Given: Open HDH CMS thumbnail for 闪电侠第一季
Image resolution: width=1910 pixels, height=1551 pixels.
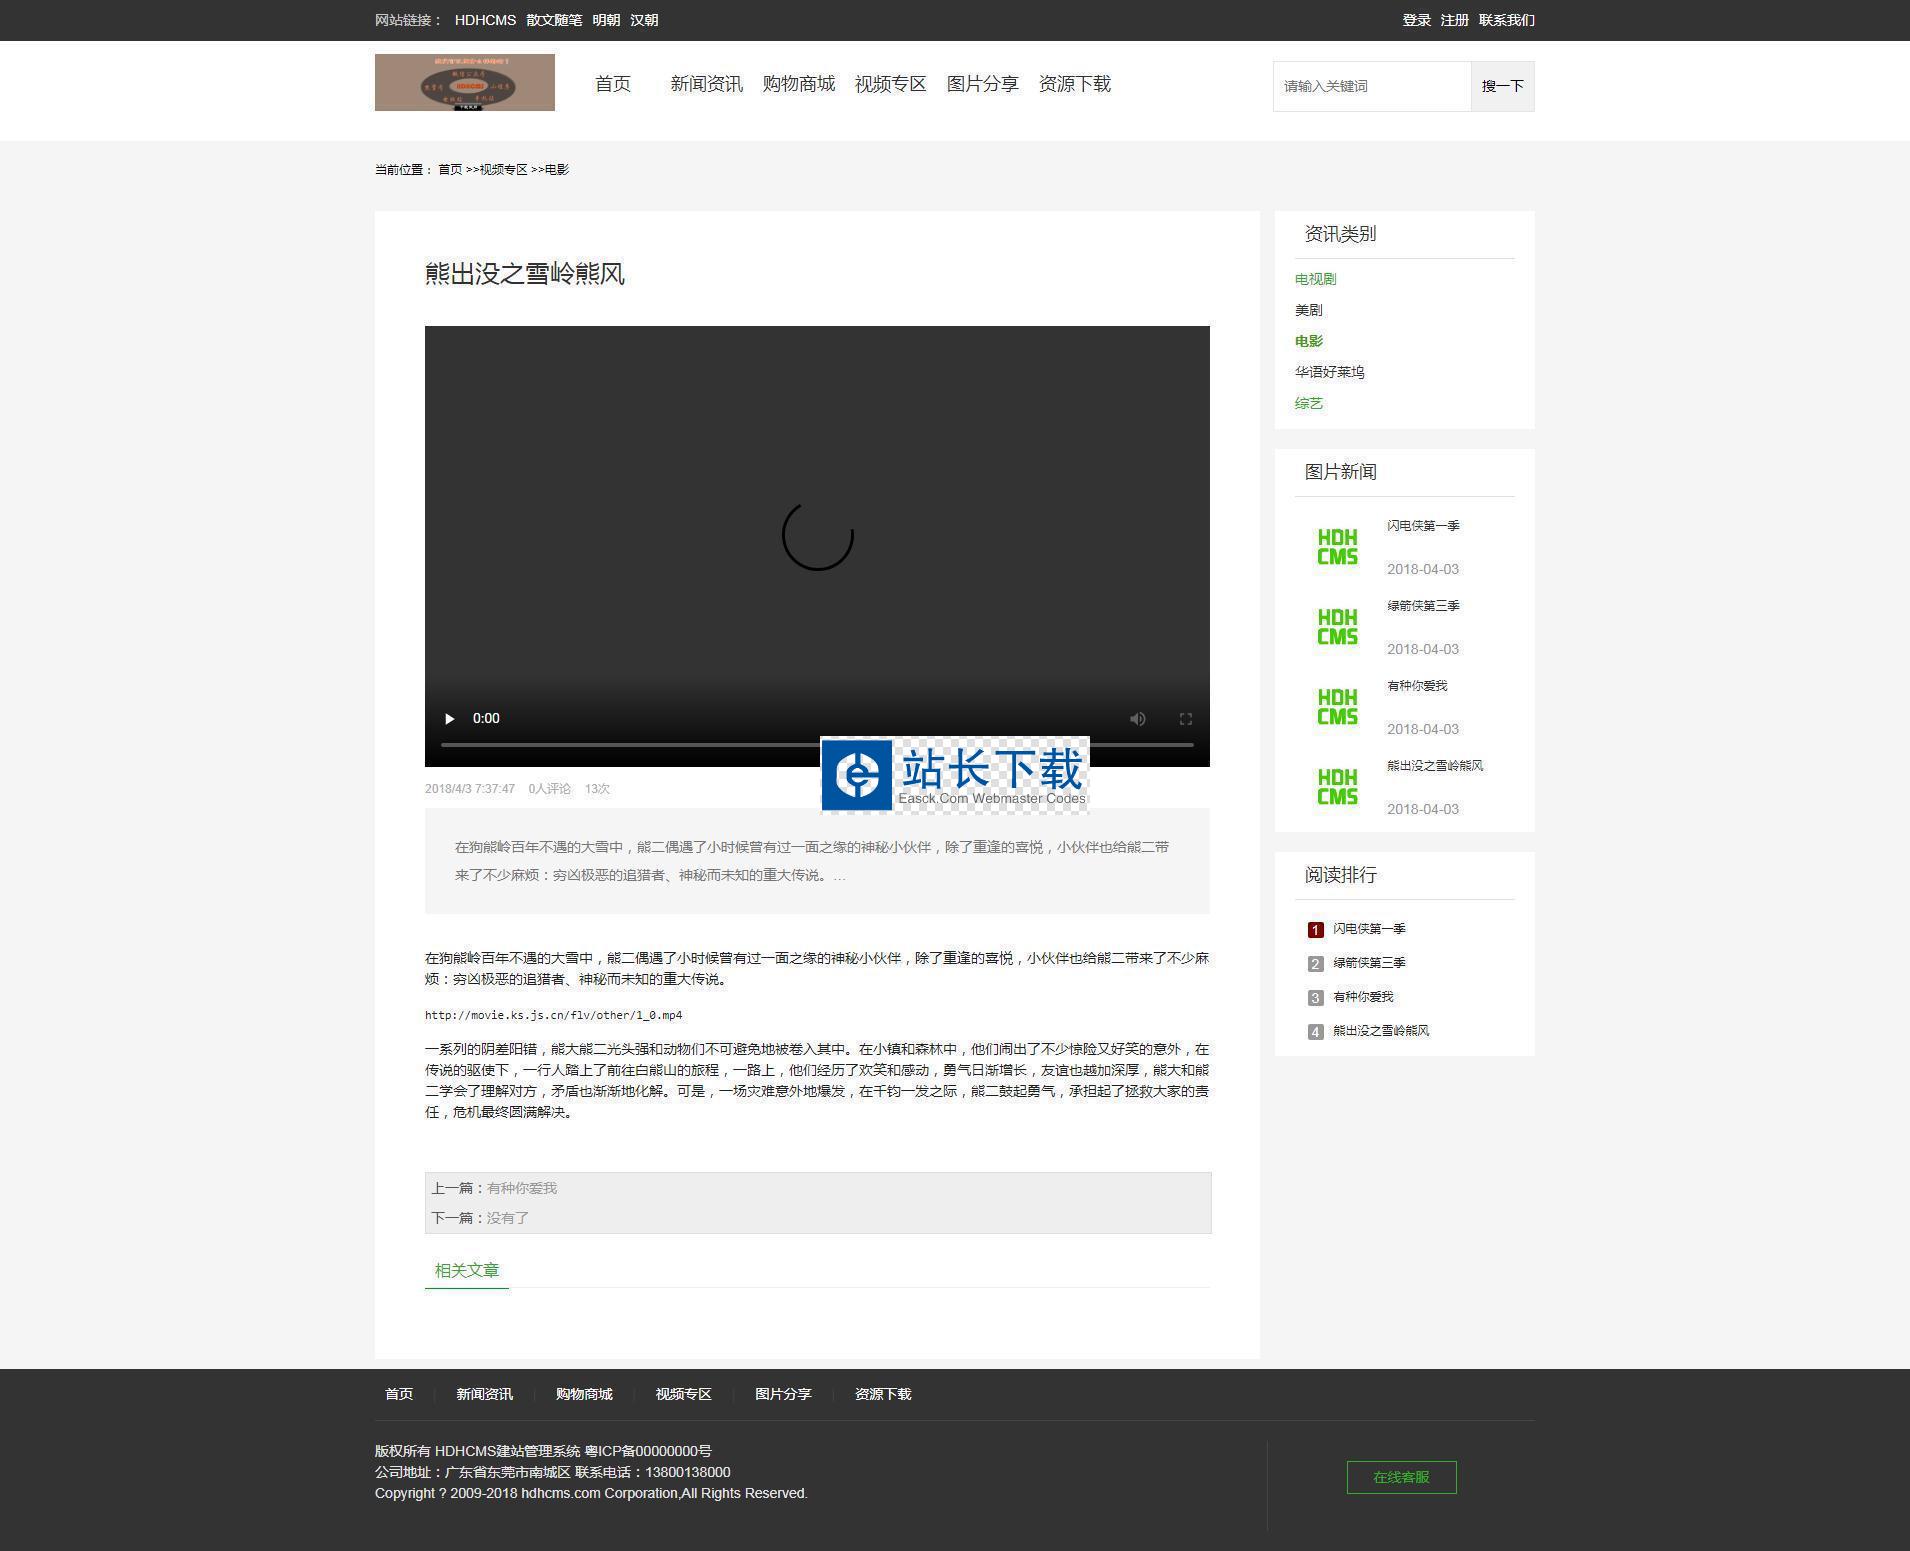Looking at the screenshot, I should (x=1337, y=547).
